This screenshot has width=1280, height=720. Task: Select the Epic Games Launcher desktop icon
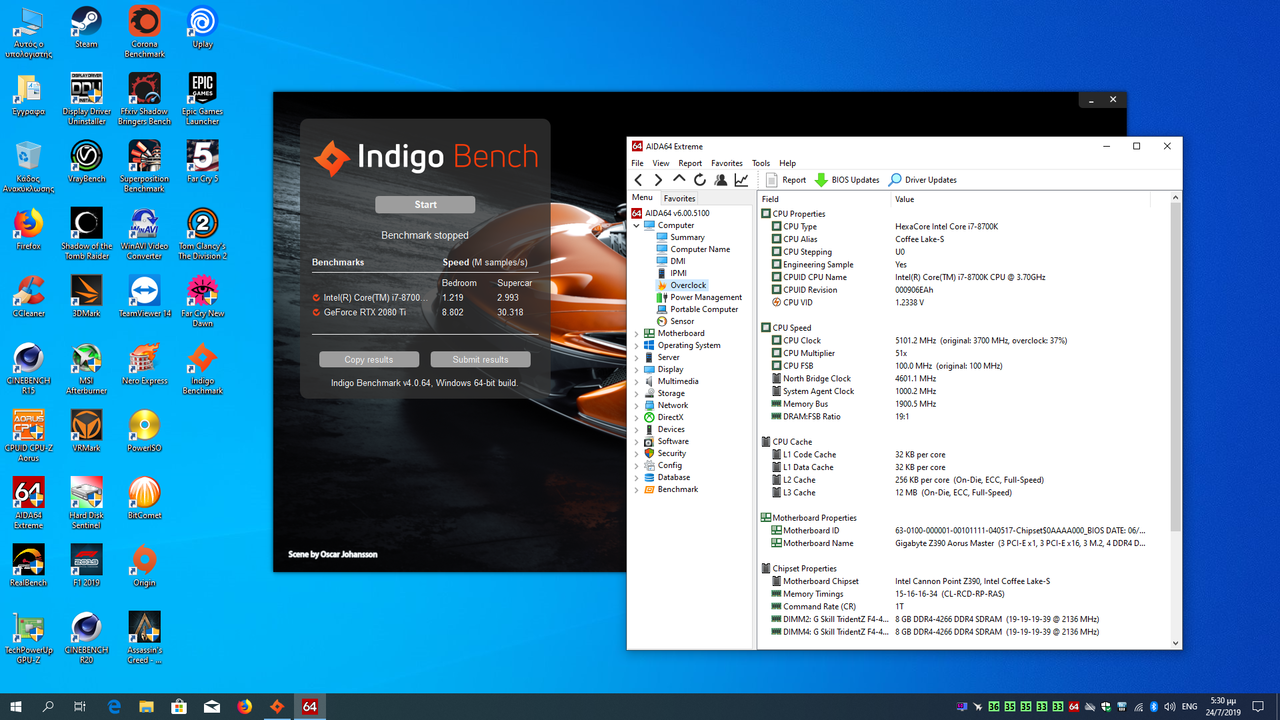tap(202, 99)
